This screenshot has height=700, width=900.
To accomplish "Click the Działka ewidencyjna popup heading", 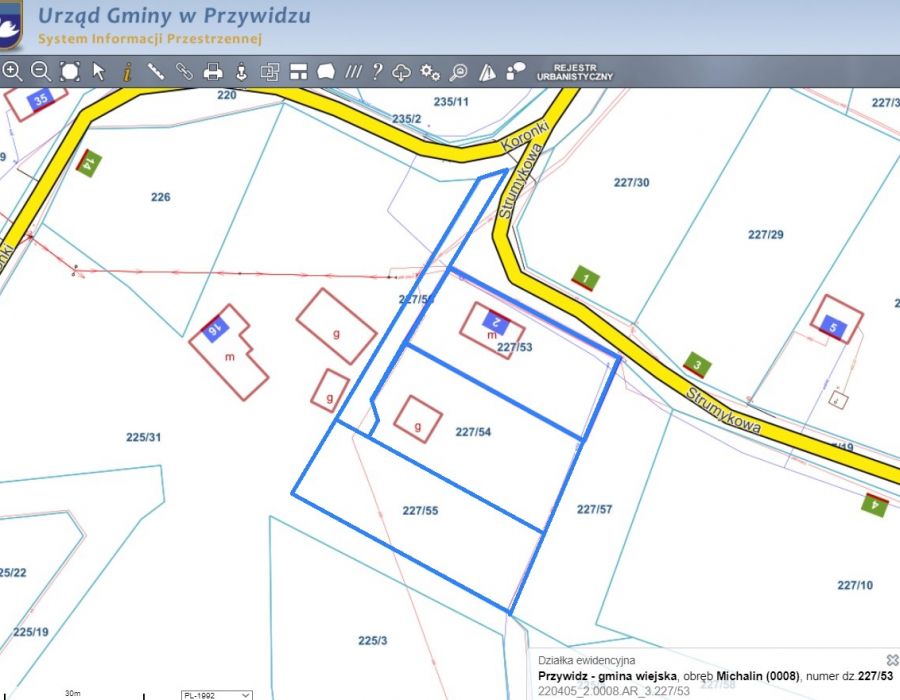I will [x=587, y=660].
